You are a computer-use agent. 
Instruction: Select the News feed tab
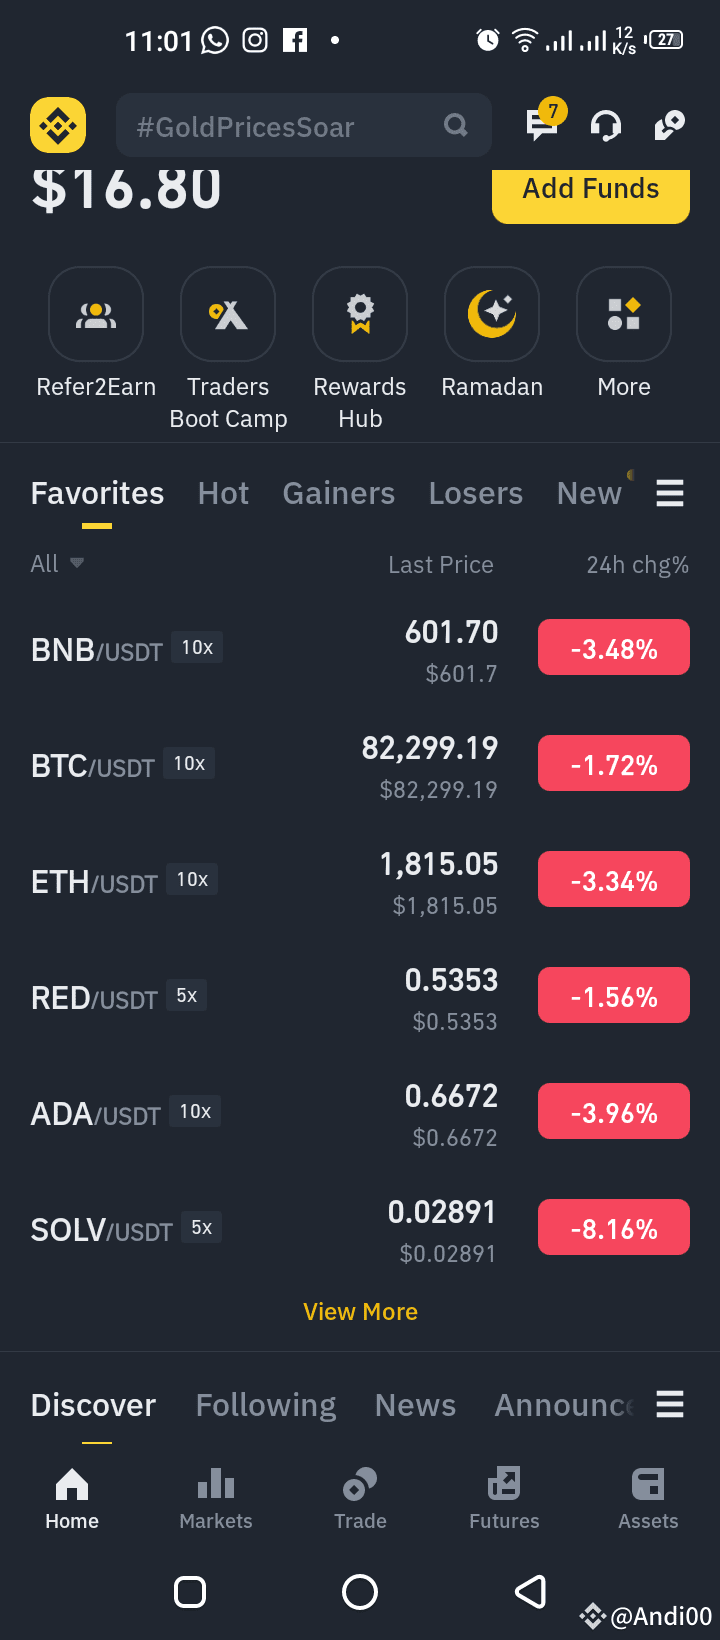(416, 1405)
